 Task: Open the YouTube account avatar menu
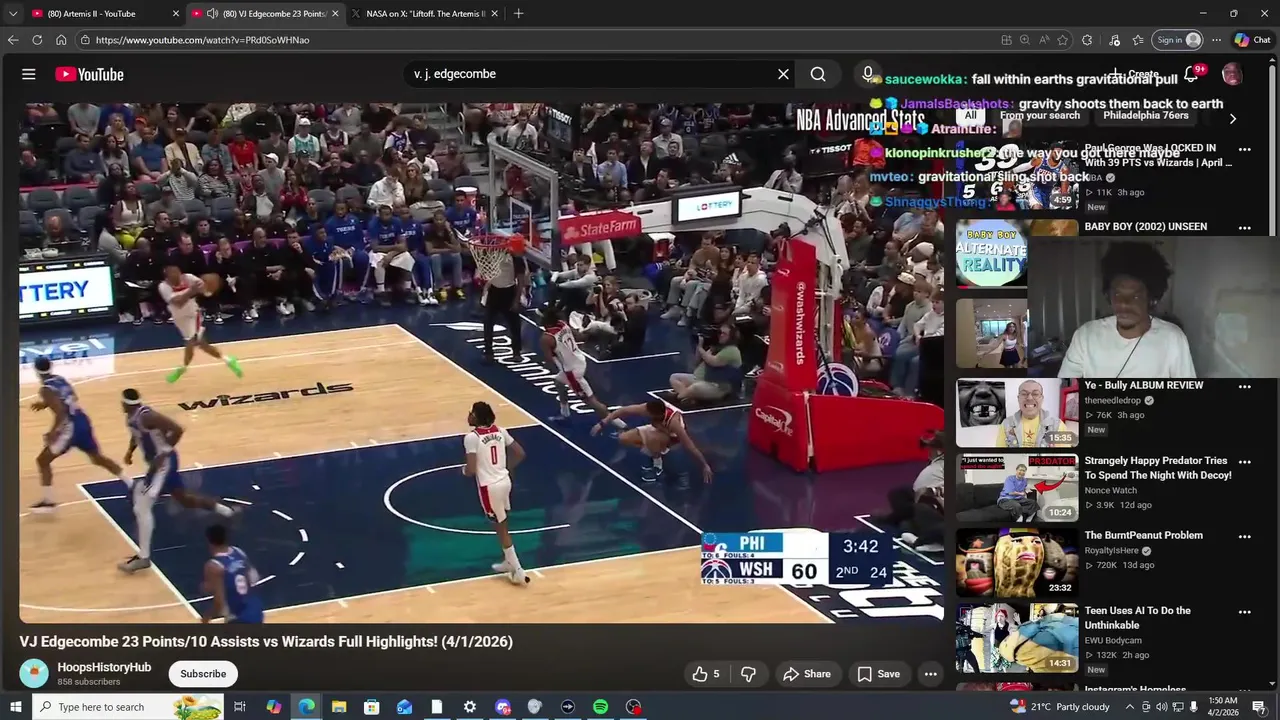(1232, 74)
